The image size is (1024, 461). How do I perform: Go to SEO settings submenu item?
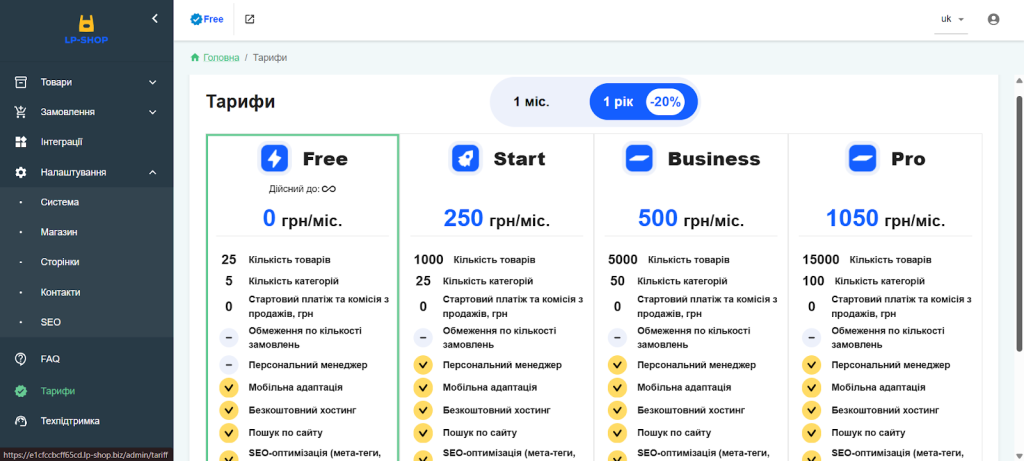51,322
